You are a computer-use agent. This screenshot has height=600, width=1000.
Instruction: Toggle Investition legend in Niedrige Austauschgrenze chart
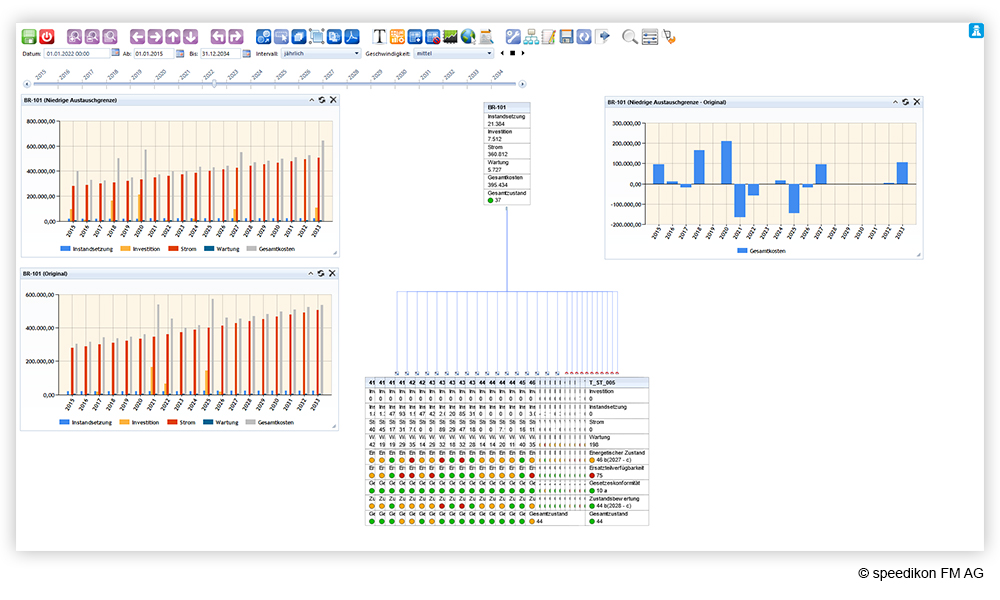140,249
